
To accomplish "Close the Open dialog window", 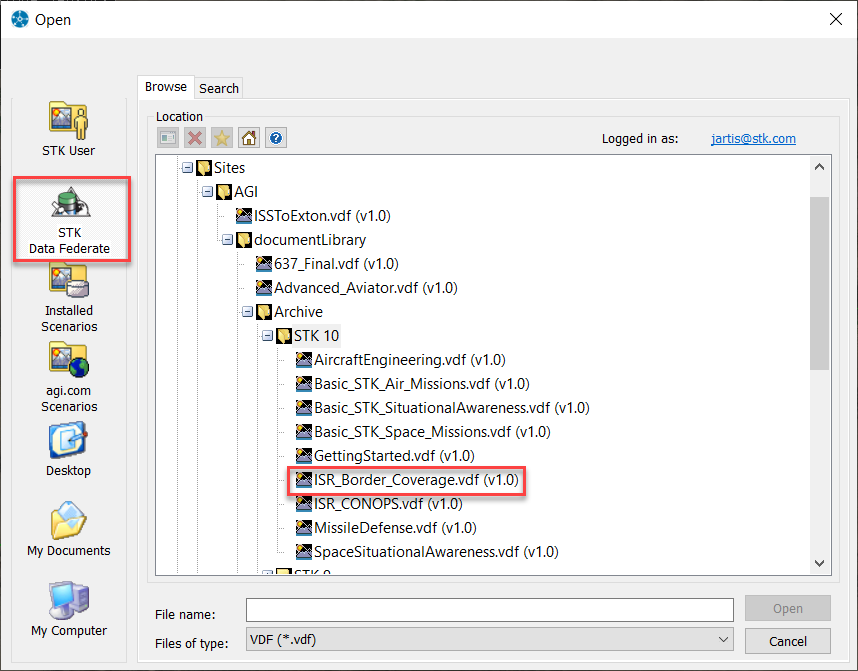I will click(x=836, y=19).
